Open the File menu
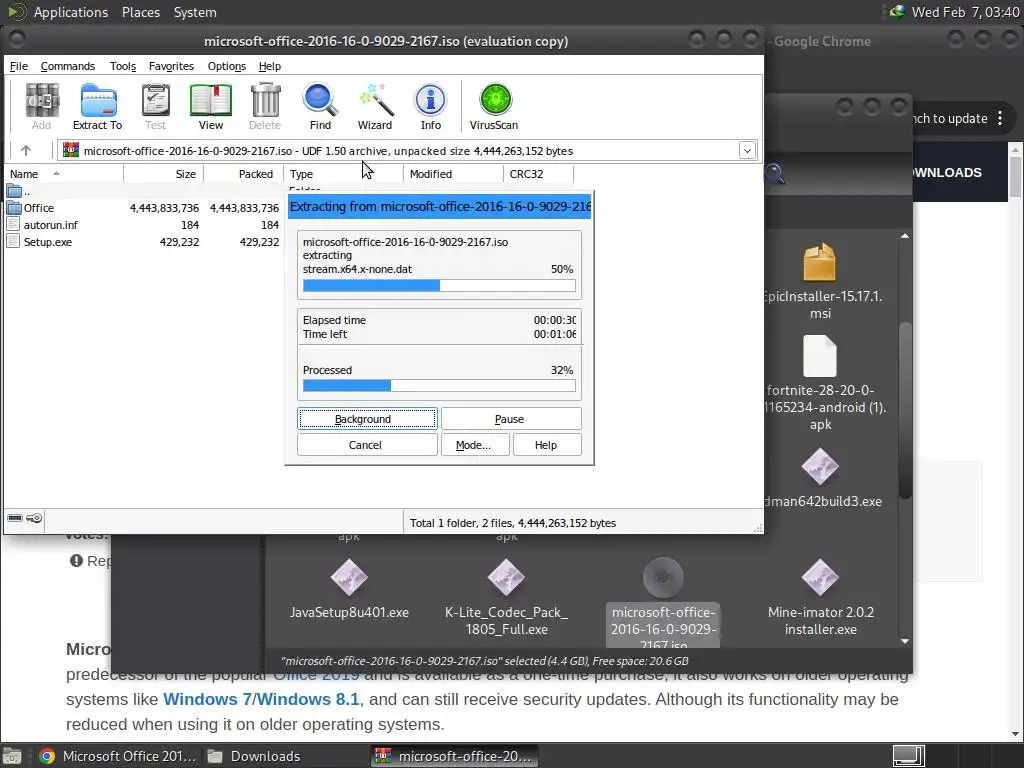Image resolution: width=1024 pixels, height=768 pixels. pos(19,66)
